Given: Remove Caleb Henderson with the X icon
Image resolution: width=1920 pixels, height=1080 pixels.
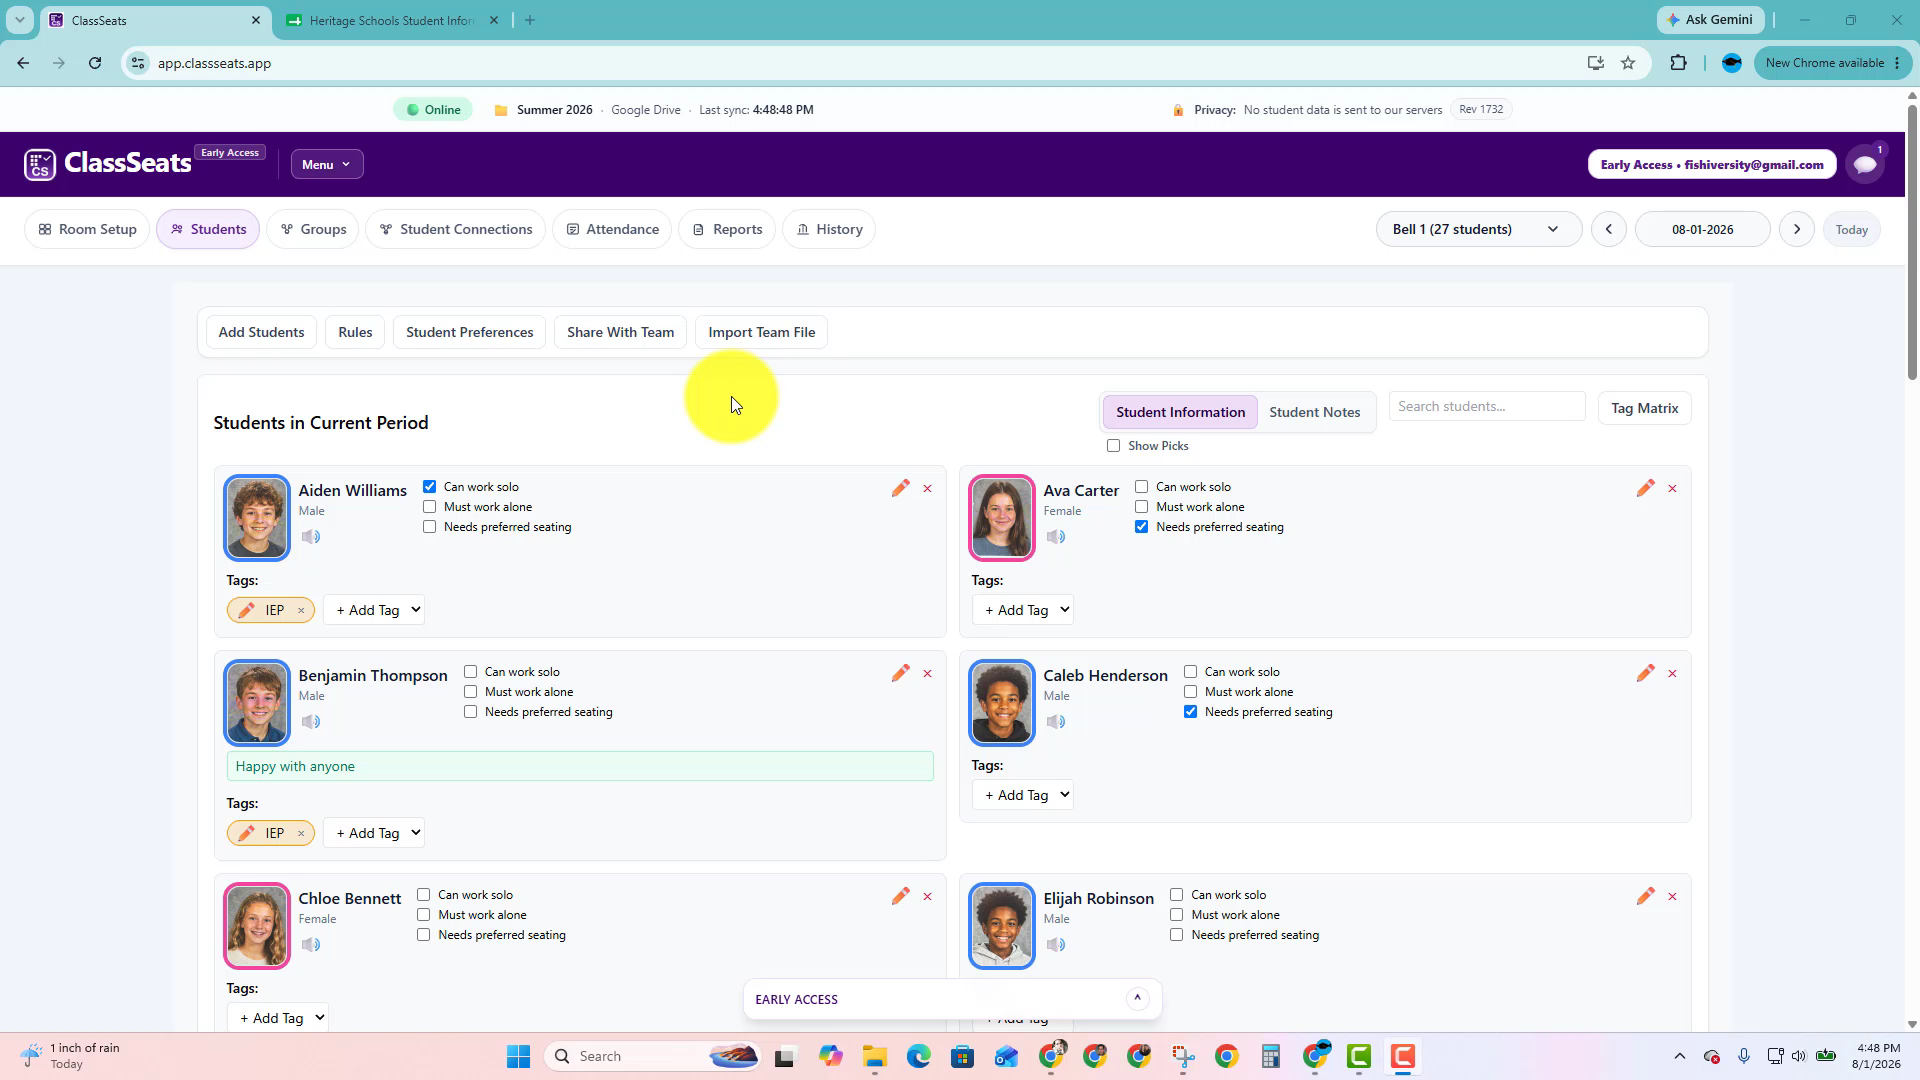Looking at the screenshot, I should coord(1672,674).
